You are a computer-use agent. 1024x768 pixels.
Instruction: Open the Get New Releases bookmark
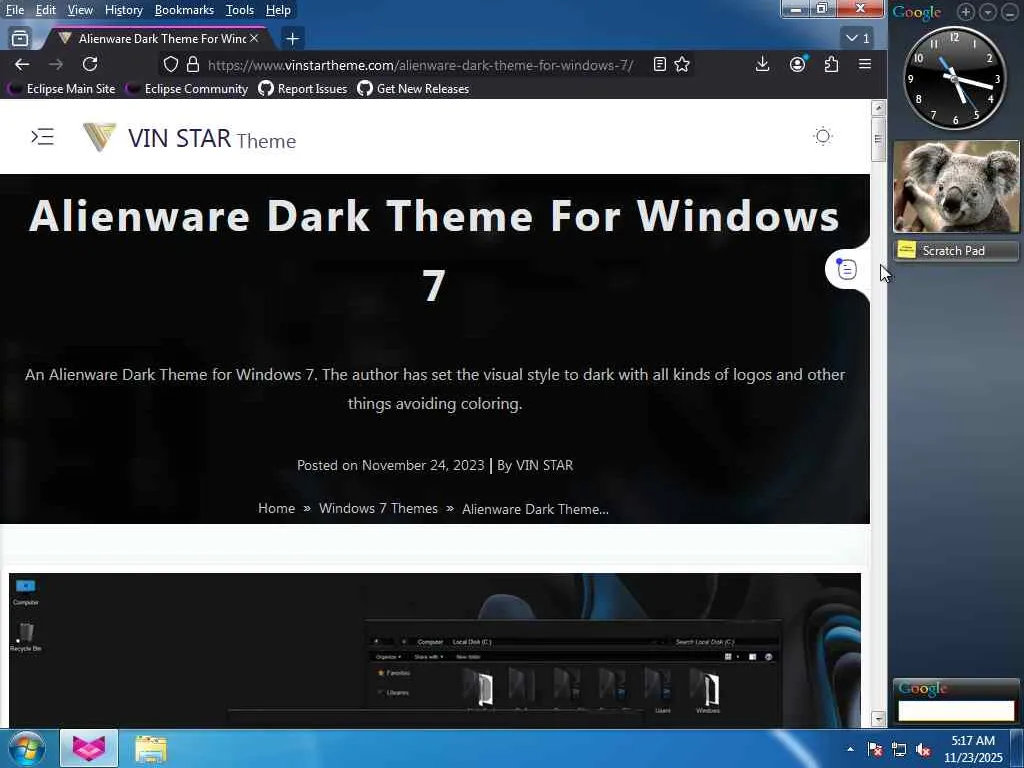413,89
